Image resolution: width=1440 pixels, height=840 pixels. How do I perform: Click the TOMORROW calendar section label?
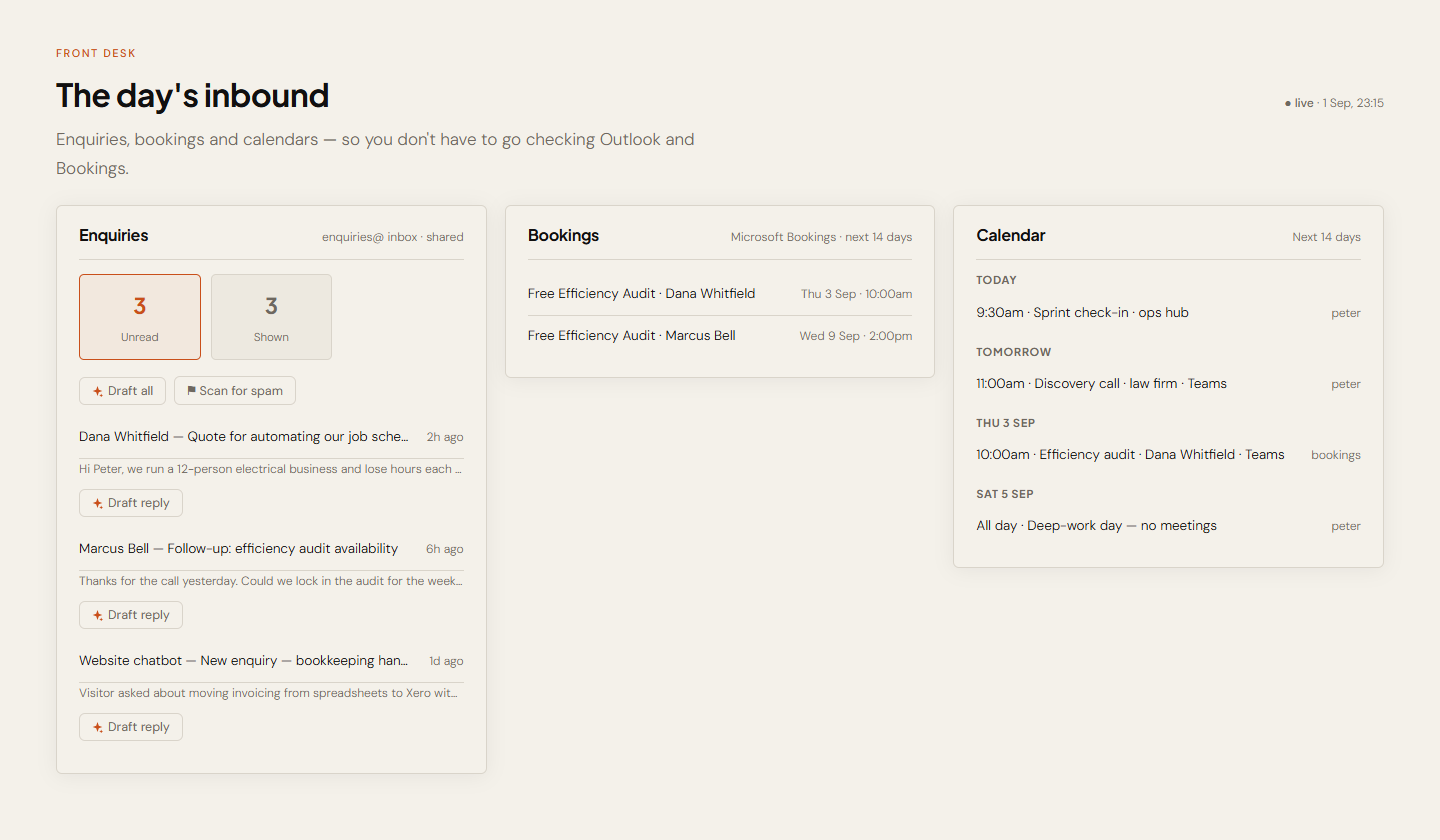pos(1014,352)
